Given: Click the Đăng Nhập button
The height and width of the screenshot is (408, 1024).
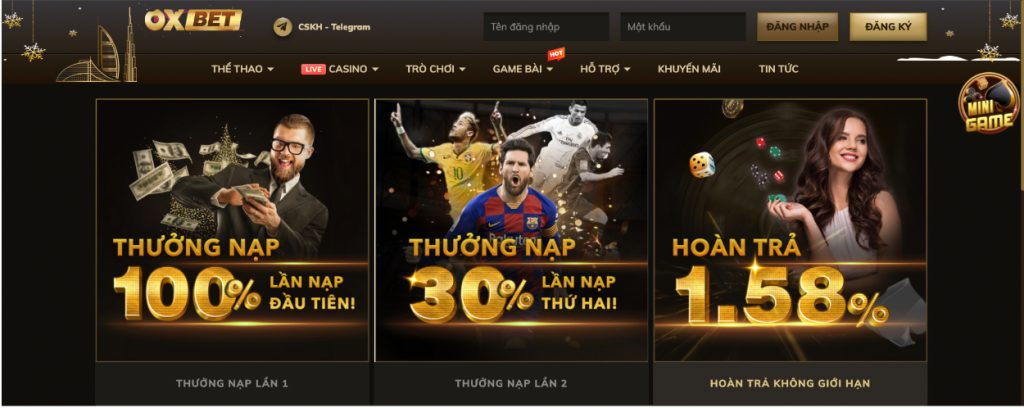Looking at the screenshot, I should [797, 27].
